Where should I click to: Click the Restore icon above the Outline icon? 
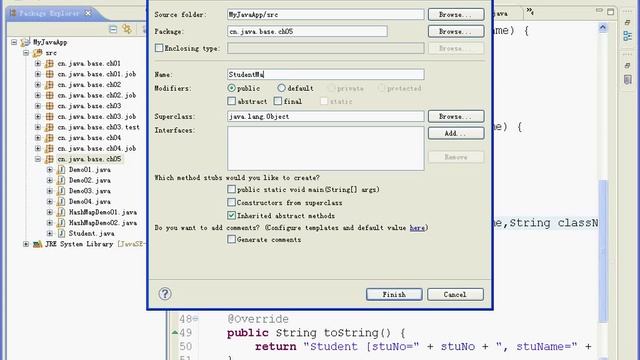pos(628,22)
